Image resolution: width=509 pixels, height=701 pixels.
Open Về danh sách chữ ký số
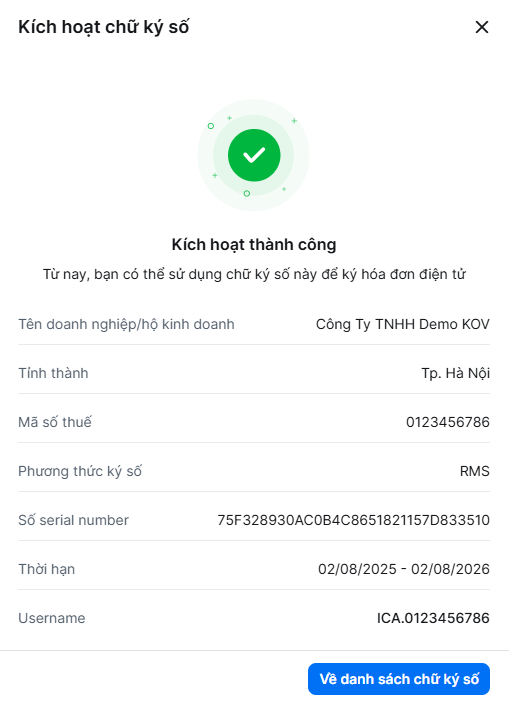point(399,679)
